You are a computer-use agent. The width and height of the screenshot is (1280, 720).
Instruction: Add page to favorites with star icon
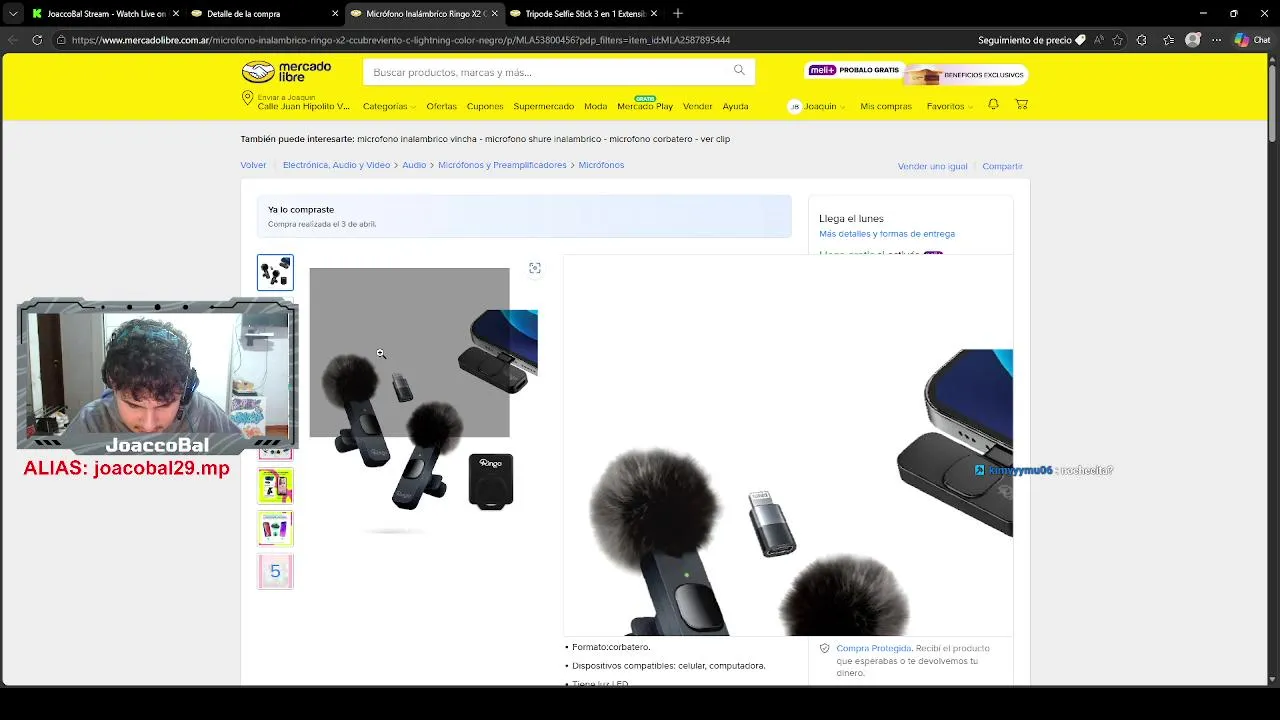point(1117,40)
